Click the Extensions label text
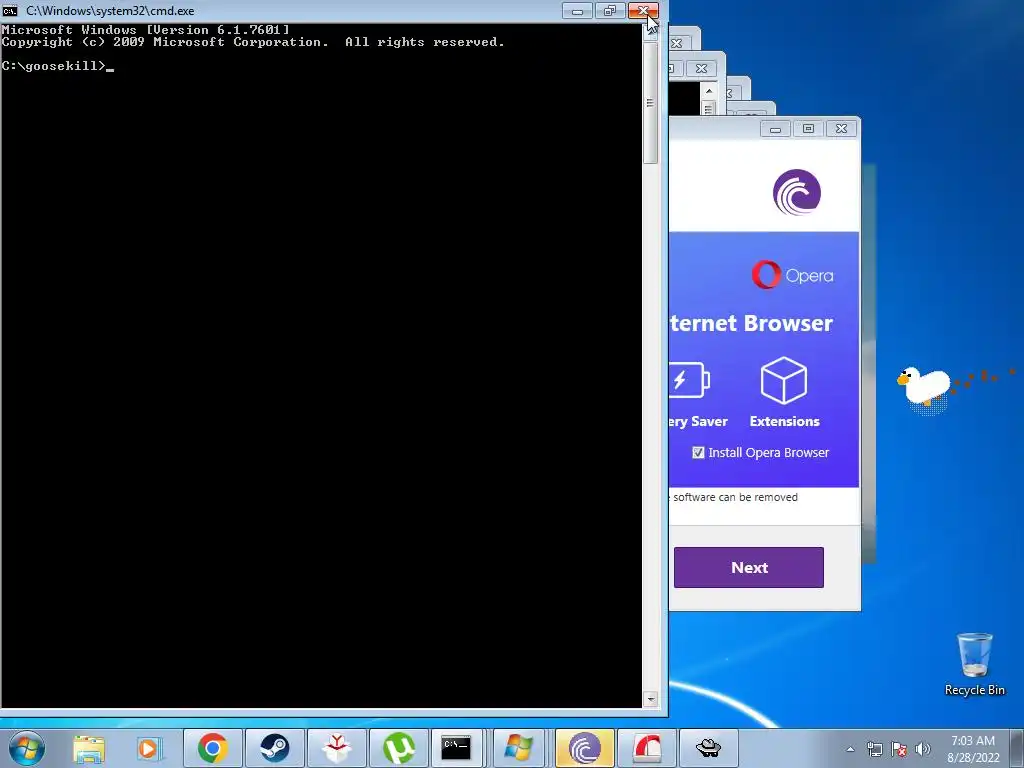Image resolution: width=1024 pixels, height=768 pixels. click(784, 421)
